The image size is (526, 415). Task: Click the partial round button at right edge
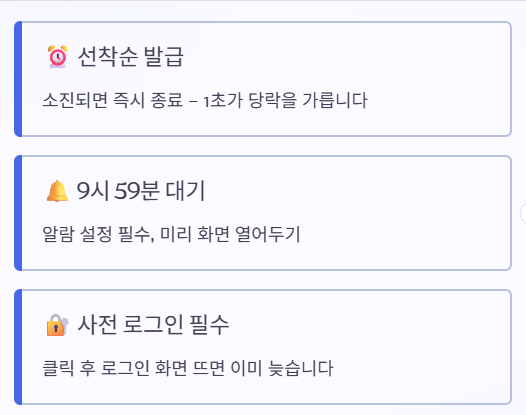point(523,213)
